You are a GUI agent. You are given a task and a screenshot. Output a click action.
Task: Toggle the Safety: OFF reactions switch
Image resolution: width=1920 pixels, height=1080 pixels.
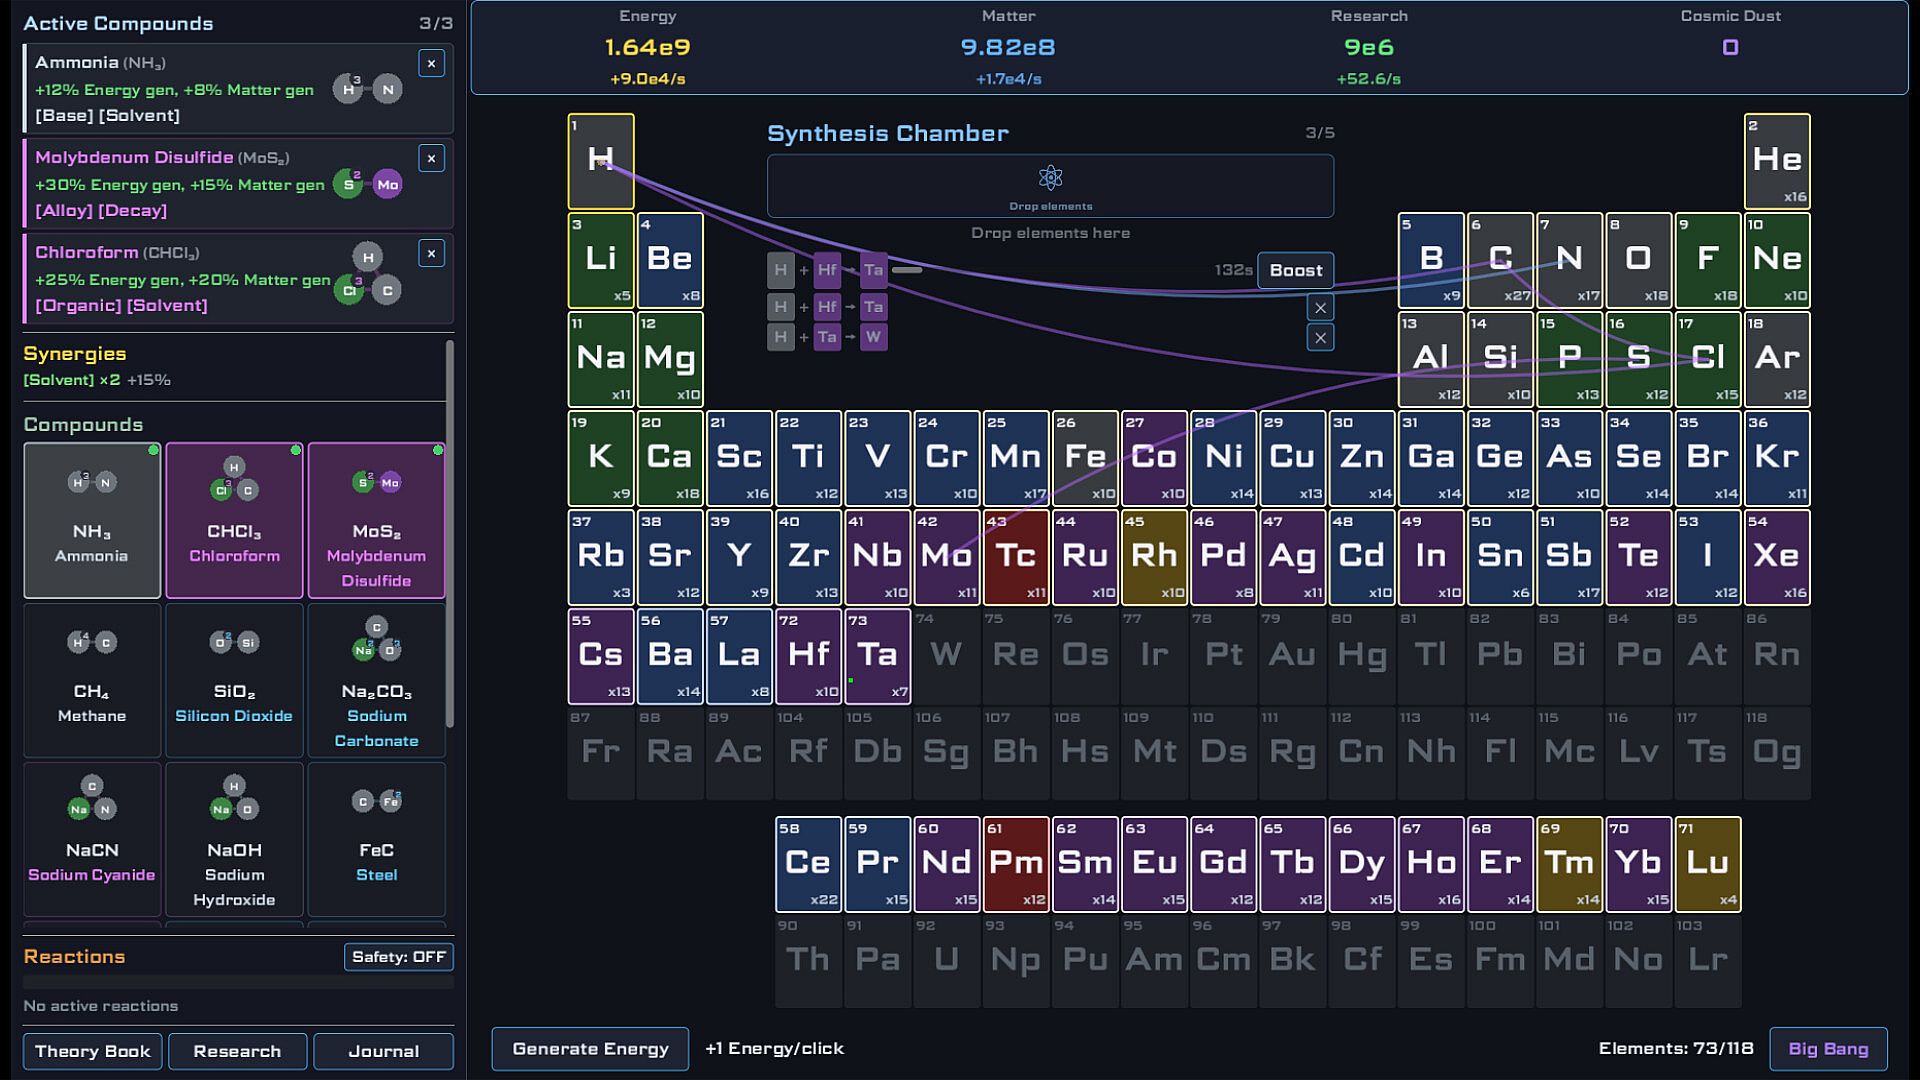coord(398,957)
